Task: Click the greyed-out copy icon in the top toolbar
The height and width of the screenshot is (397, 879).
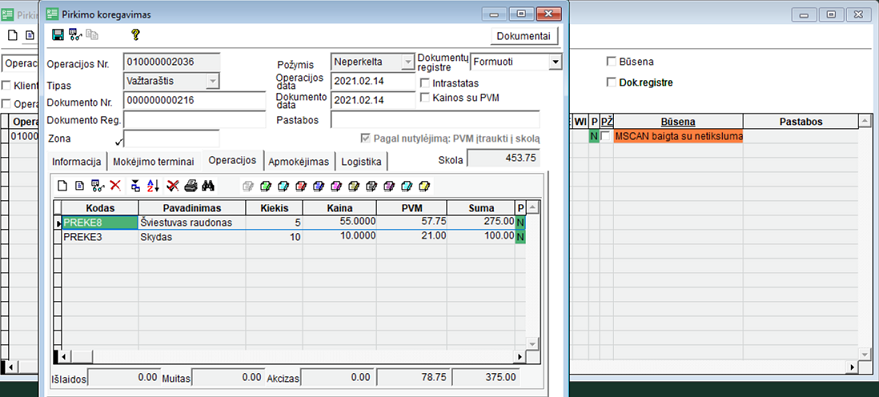Action: coord(92,35)
